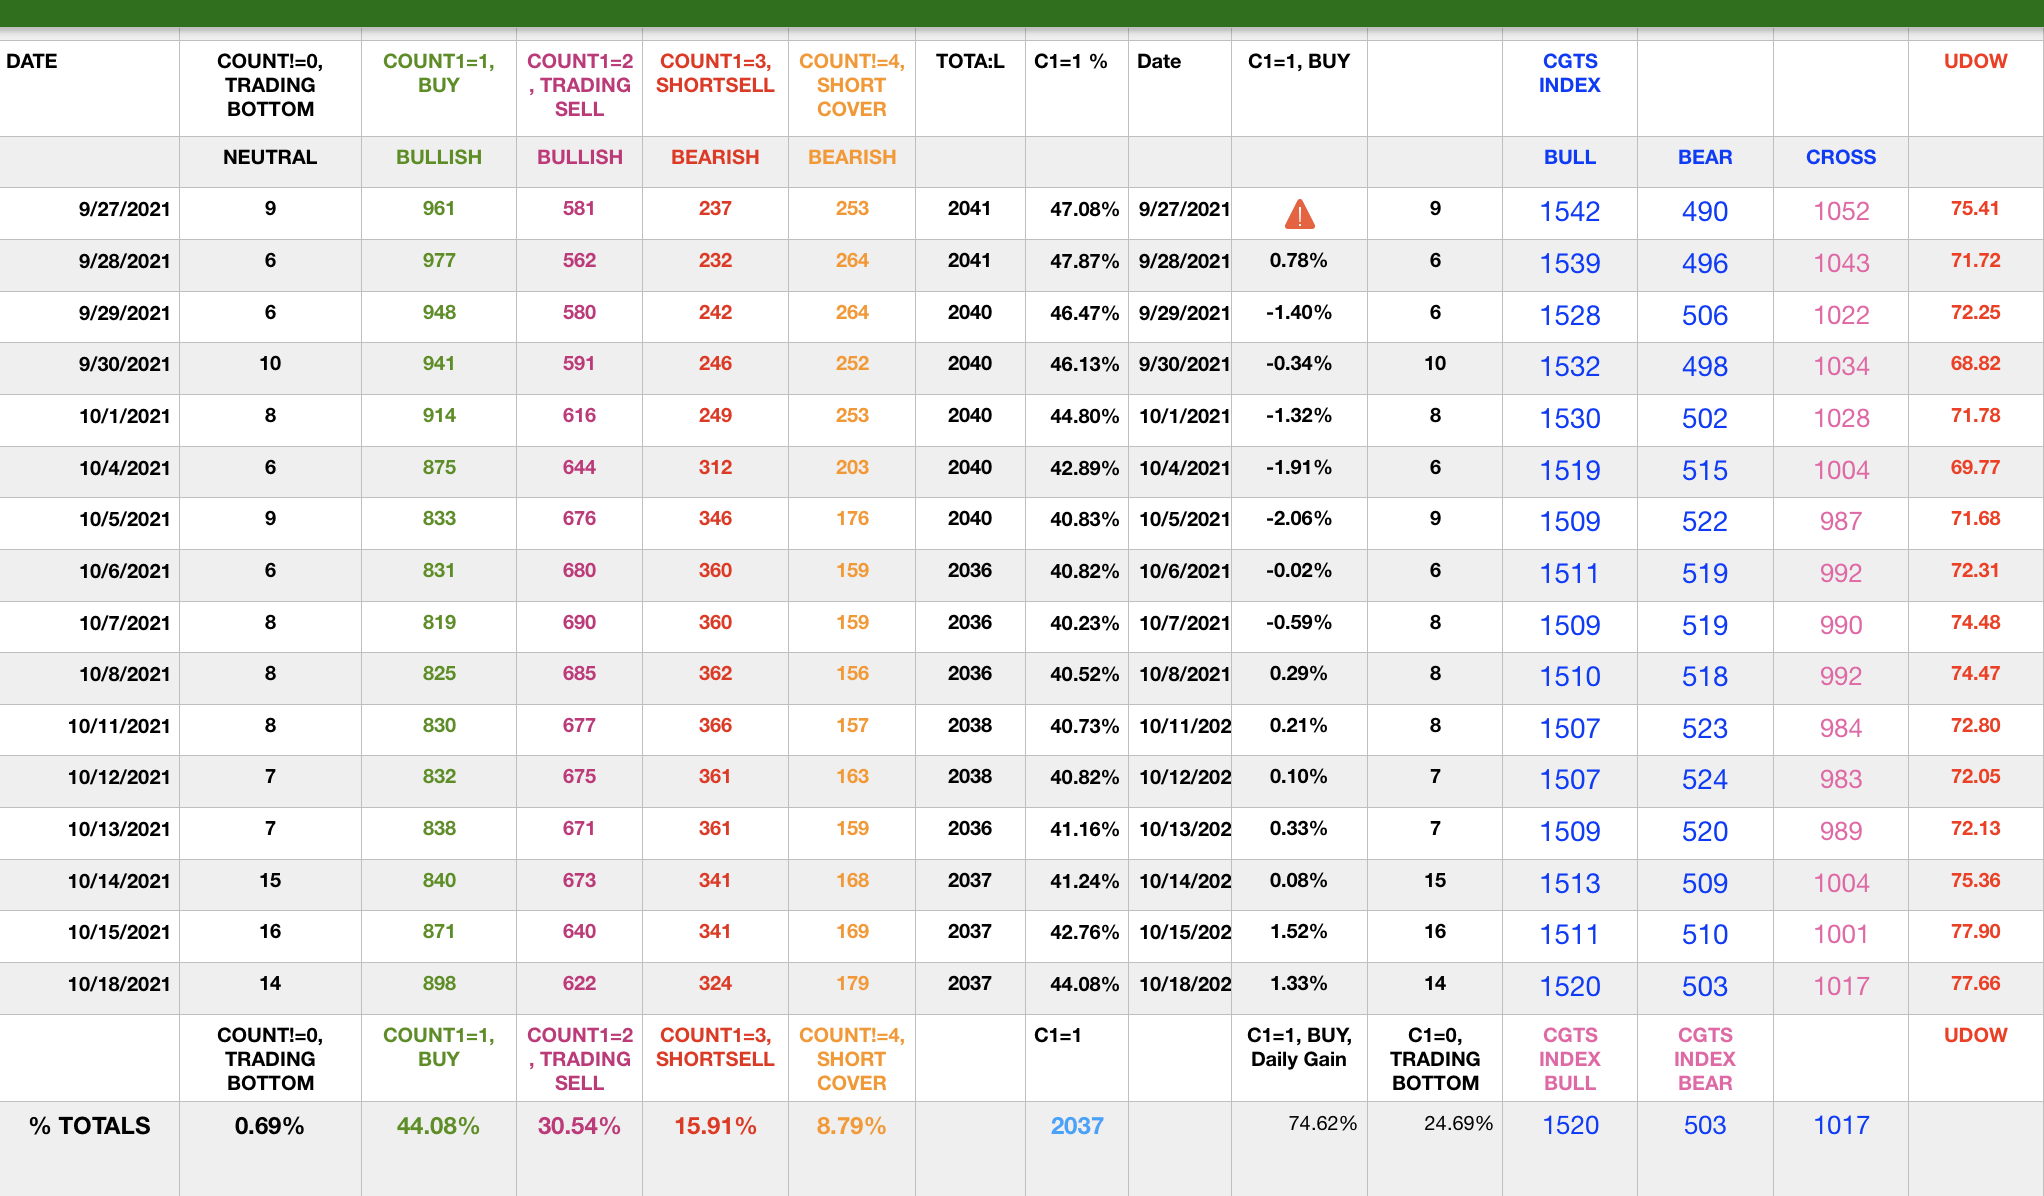The width and height of the screenshot is (2044, 1196).
Task: Select the BULL value 1542 cell
Action: (1569, 211)
